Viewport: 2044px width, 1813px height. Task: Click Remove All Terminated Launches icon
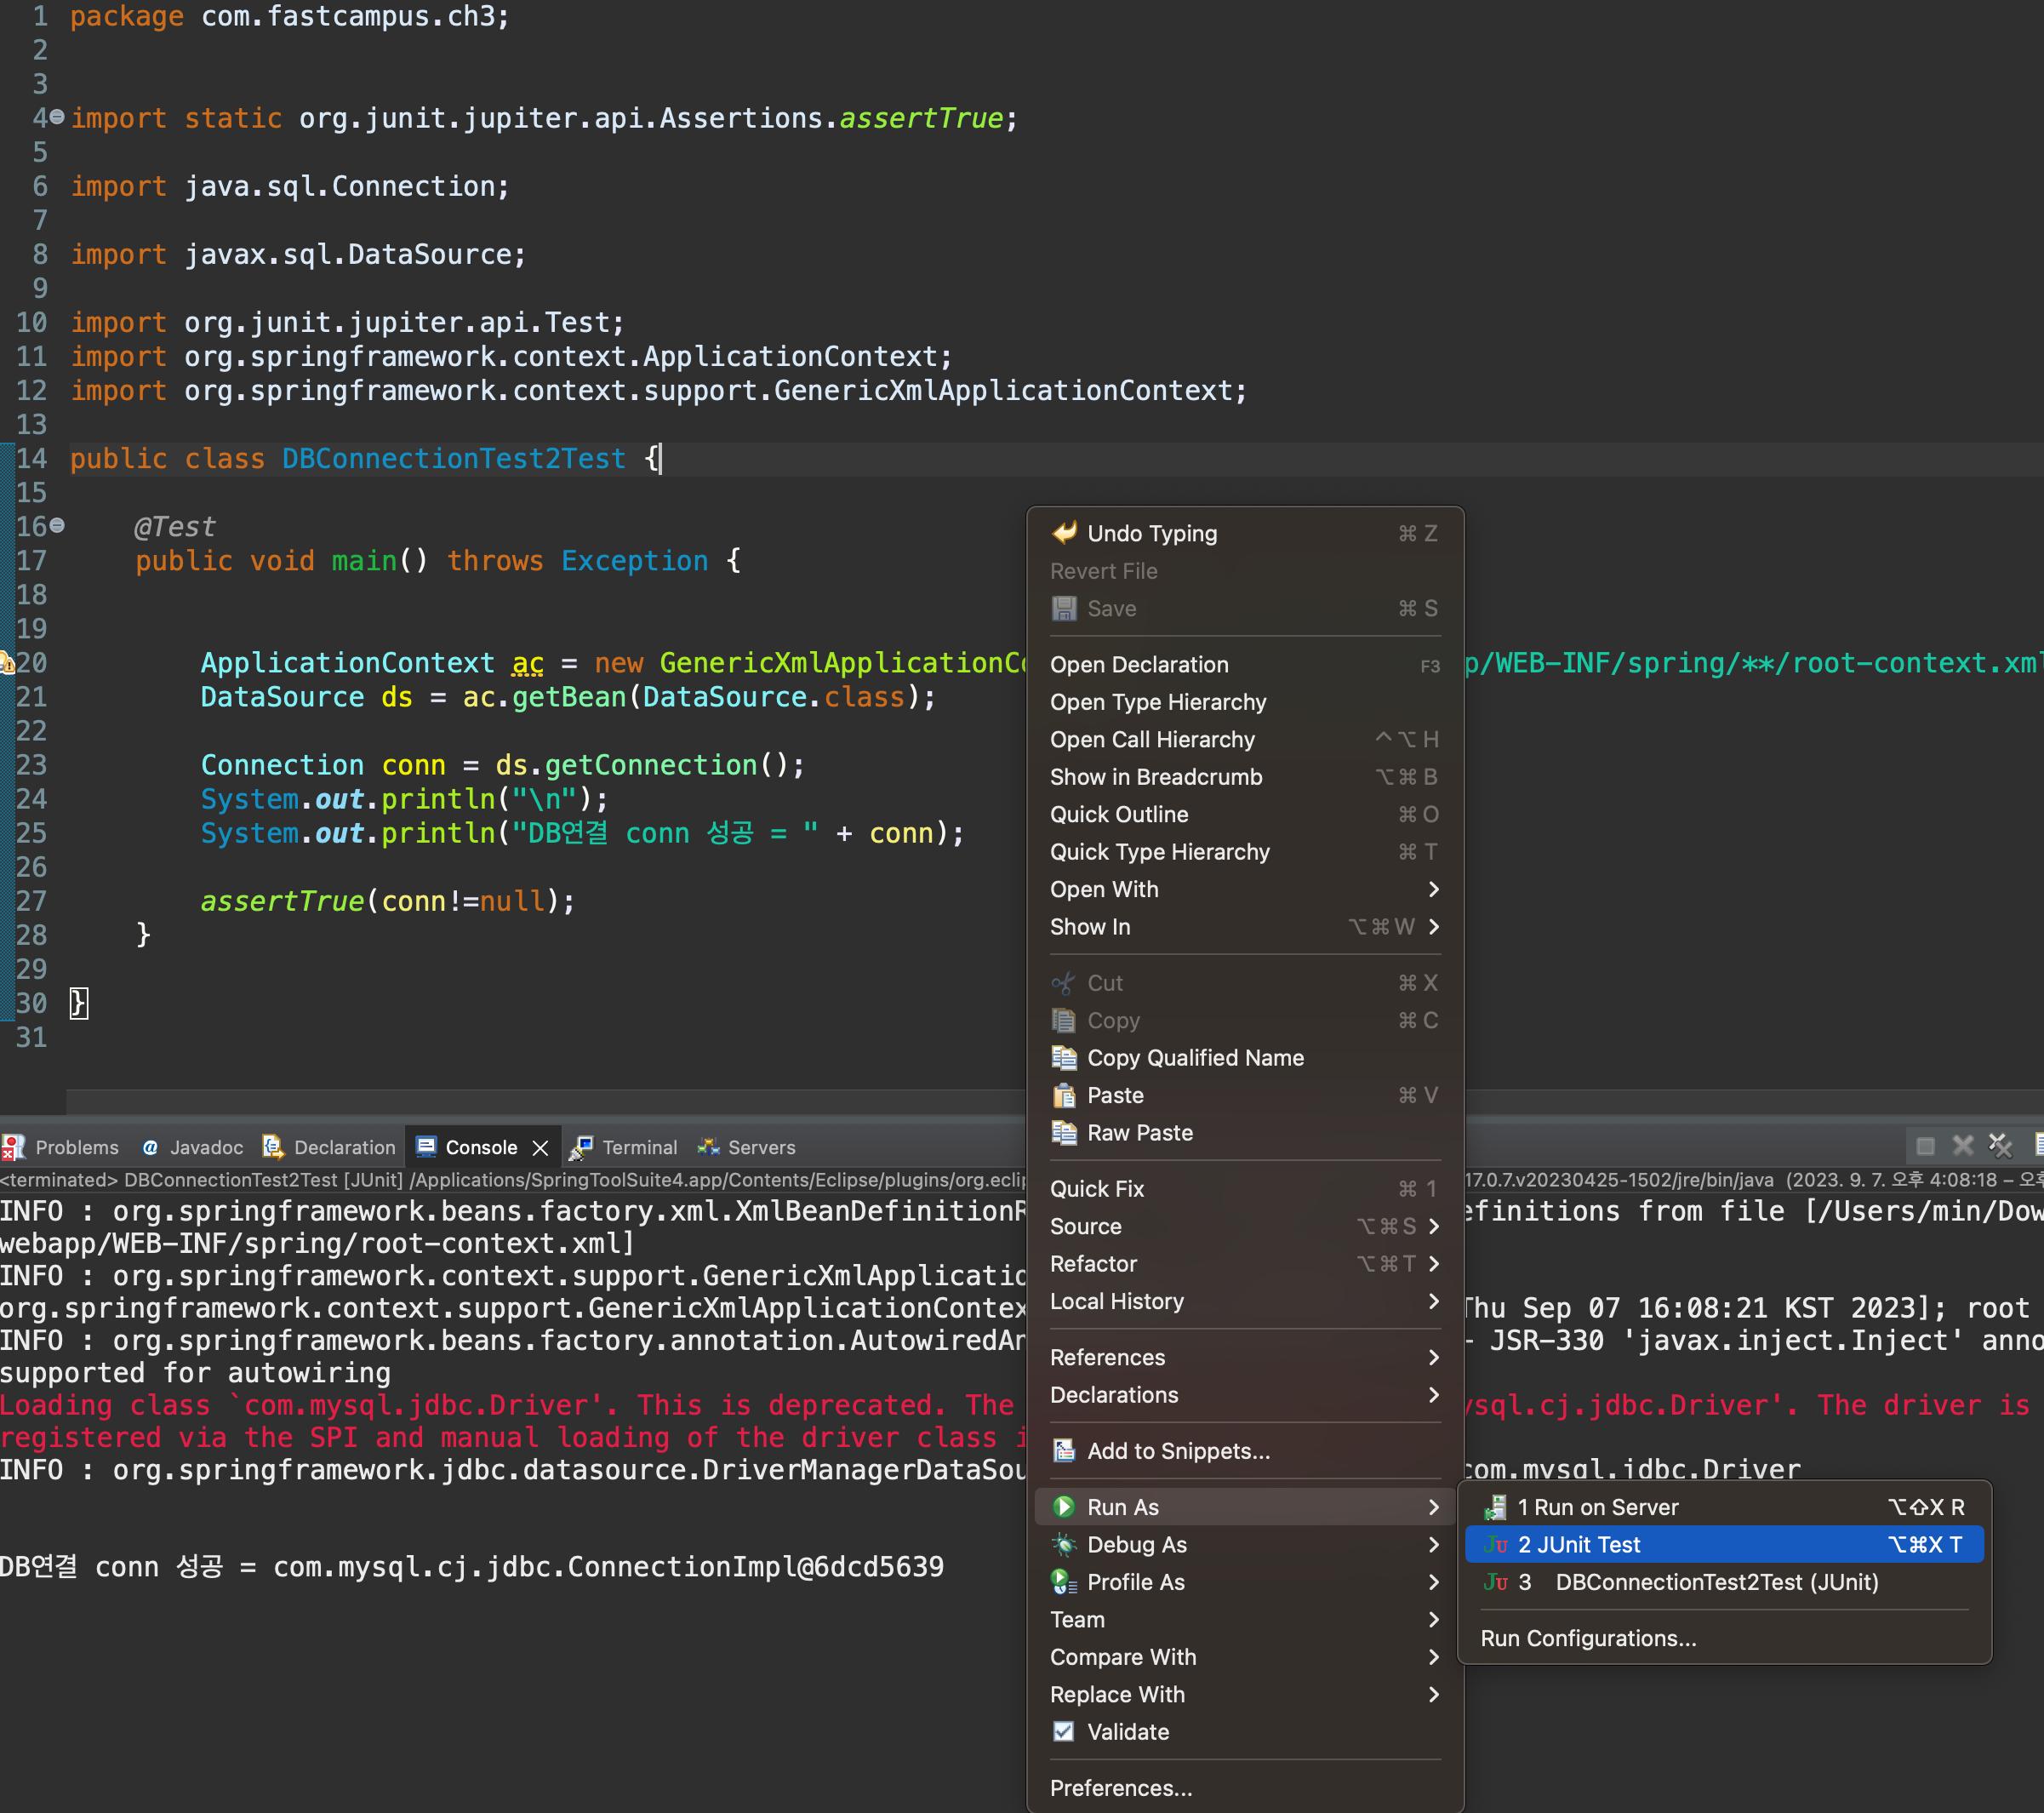coord(2000,1146)
